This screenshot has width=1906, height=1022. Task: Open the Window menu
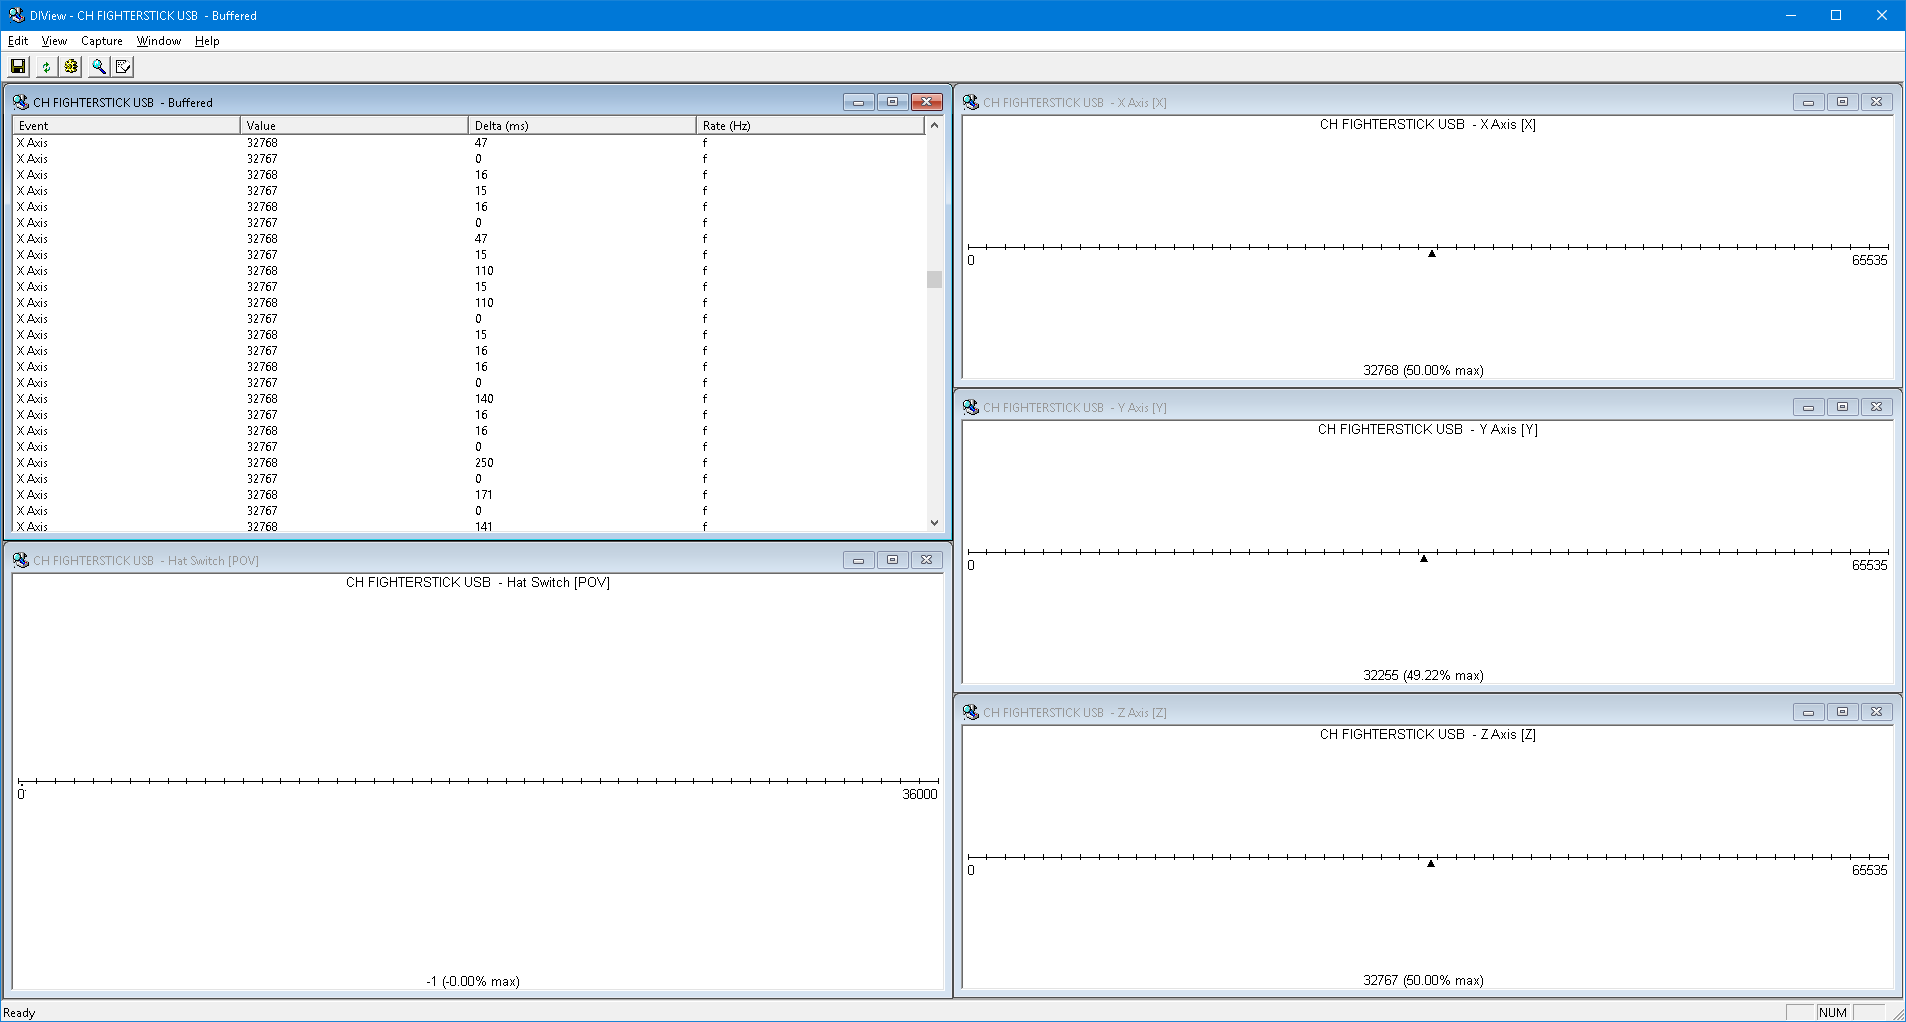click(x=159, y=41)
